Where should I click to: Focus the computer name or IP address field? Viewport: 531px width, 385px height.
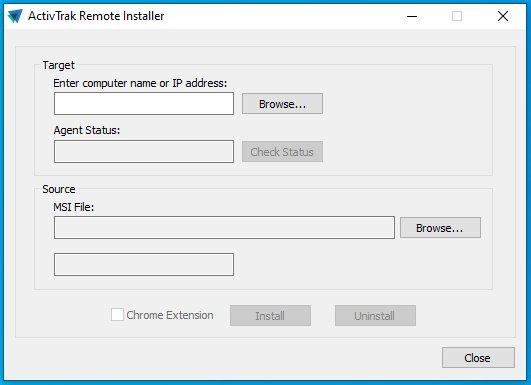(144, 104)
